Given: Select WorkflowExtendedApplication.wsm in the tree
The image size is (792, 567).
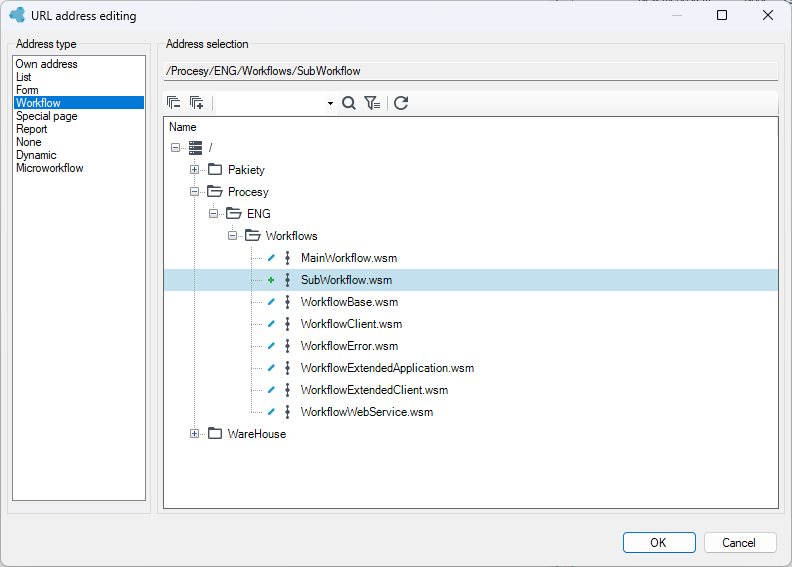Looking at the screenshot, I should pyautogui.click(x=387, y=368).
